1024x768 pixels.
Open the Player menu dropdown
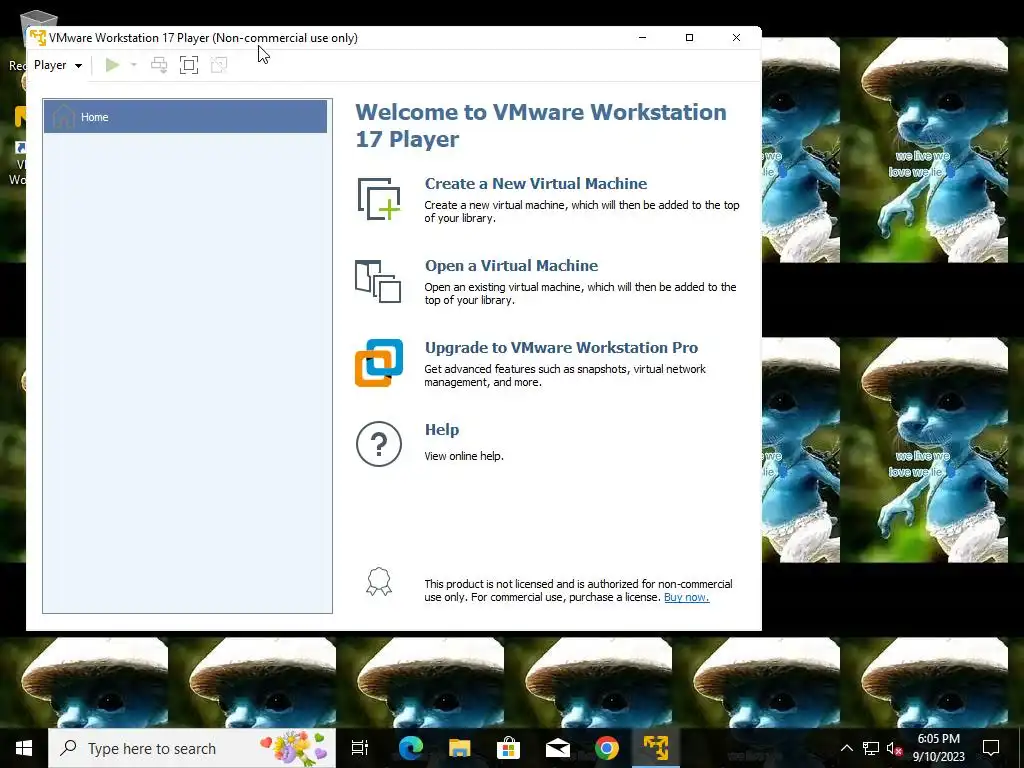pyautogui.click(x=58, y=65)
